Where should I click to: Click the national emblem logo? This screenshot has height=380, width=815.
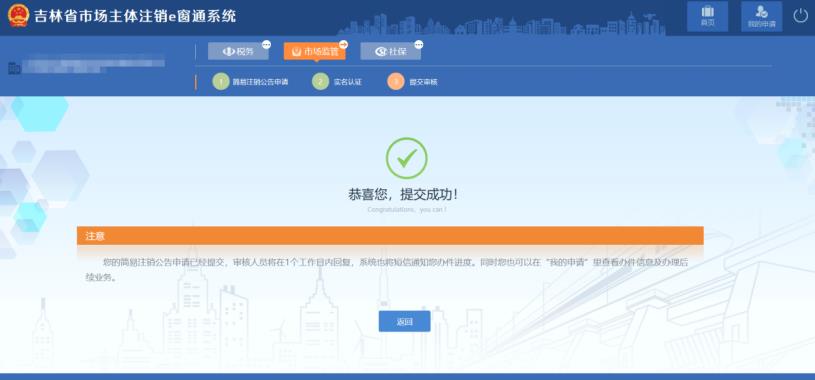tap(18, 16)
